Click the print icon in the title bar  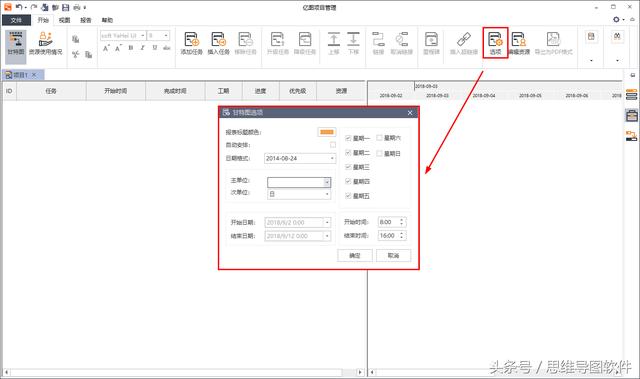[77, 7]
